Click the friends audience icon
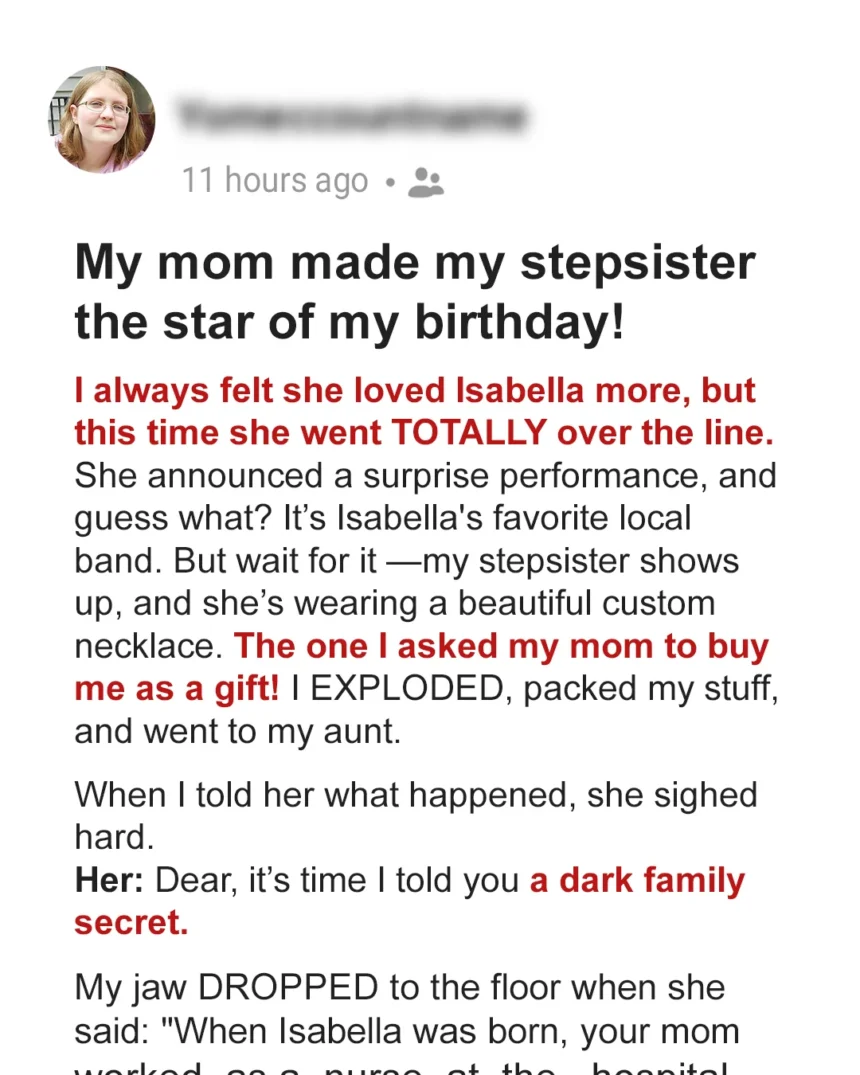The height and width of the screenshot is (1075, 860). tap(426, 182)
